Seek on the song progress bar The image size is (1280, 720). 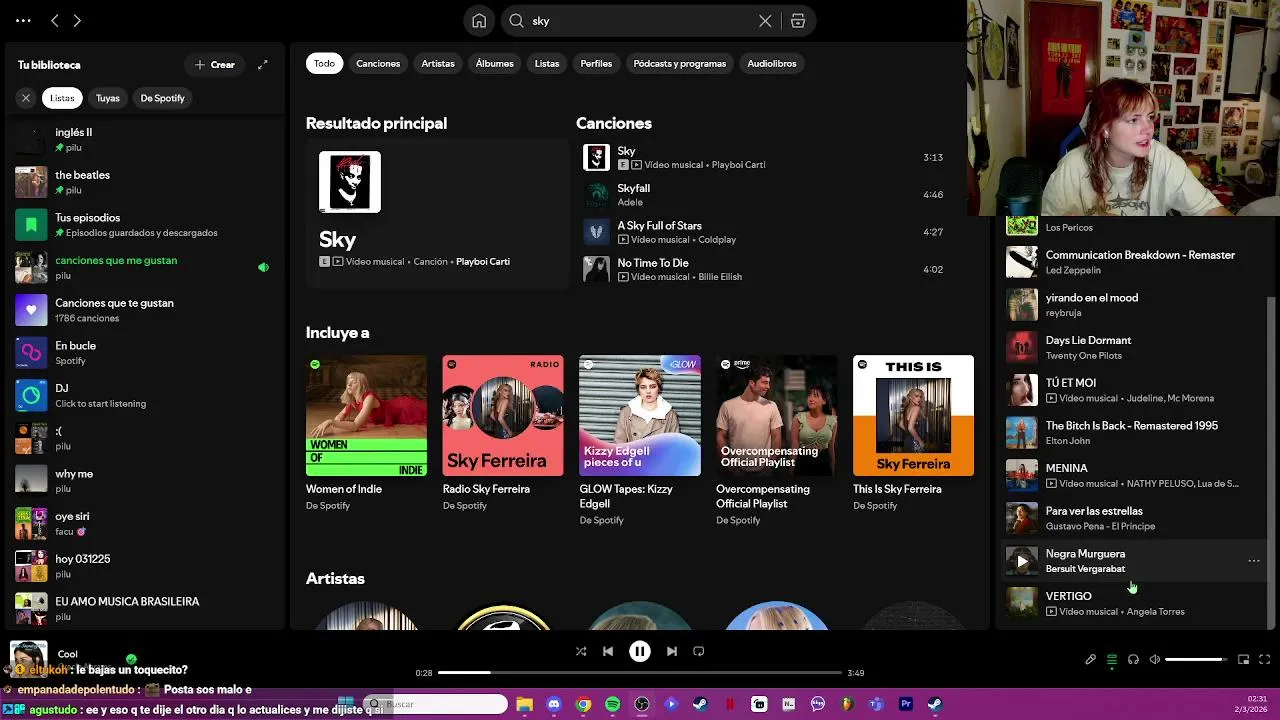coord(640,673)
